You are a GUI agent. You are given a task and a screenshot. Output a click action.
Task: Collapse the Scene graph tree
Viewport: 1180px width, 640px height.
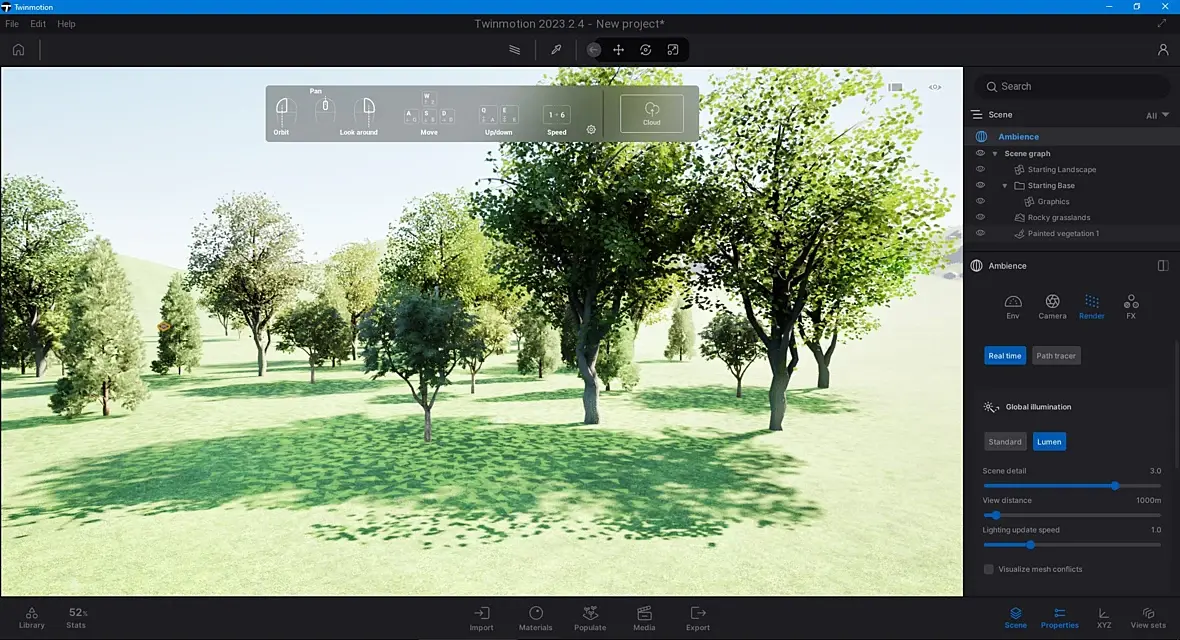tap(995, 154)
